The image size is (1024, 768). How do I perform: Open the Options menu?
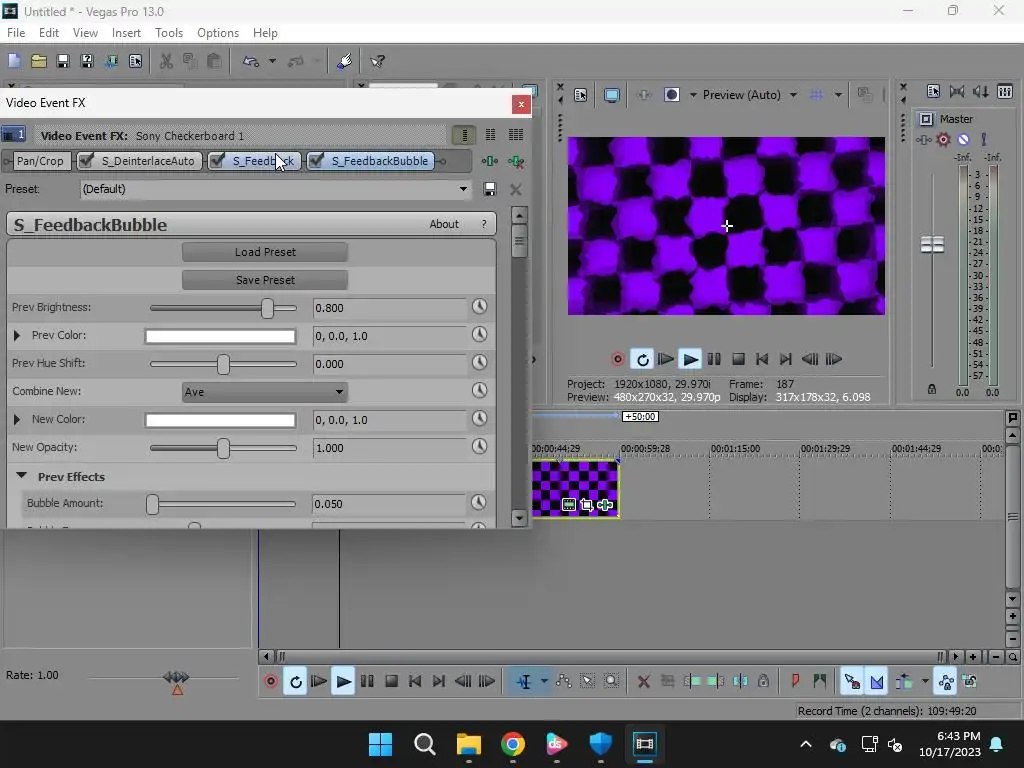217,33
